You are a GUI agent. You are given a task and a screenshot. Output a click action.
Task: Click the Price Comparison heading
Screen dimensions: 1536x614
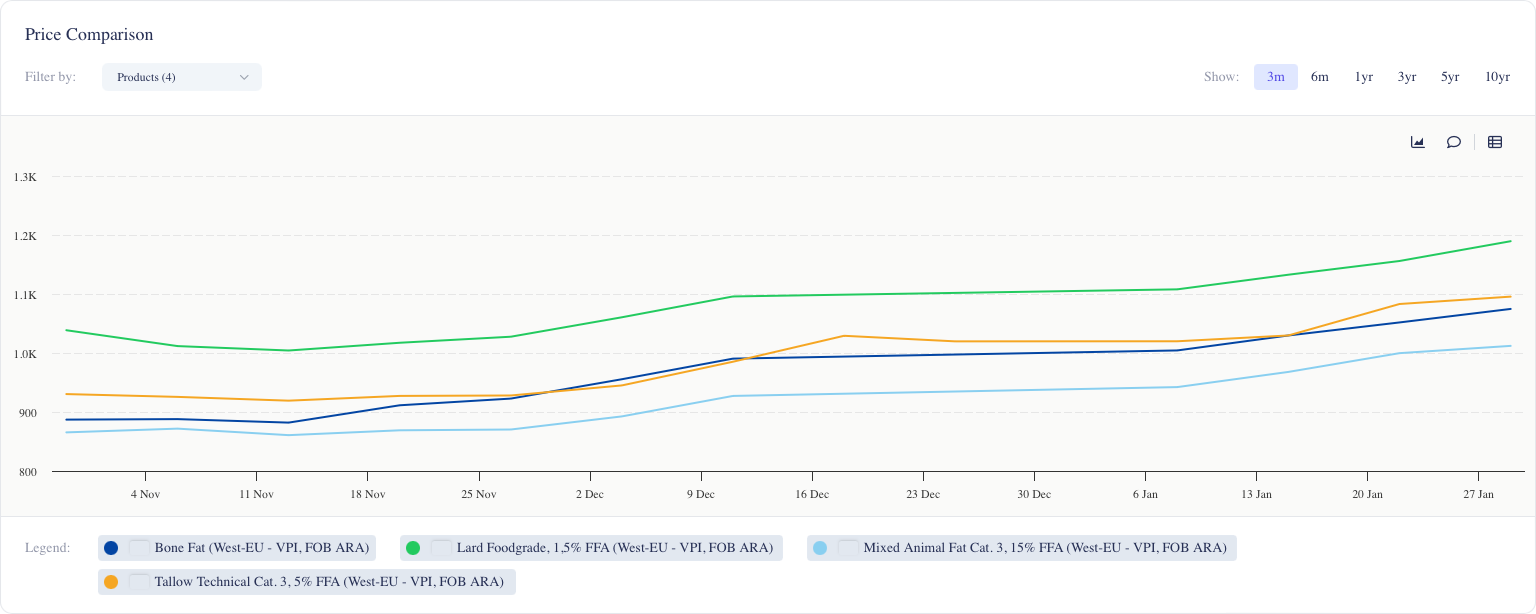(88, 34)
